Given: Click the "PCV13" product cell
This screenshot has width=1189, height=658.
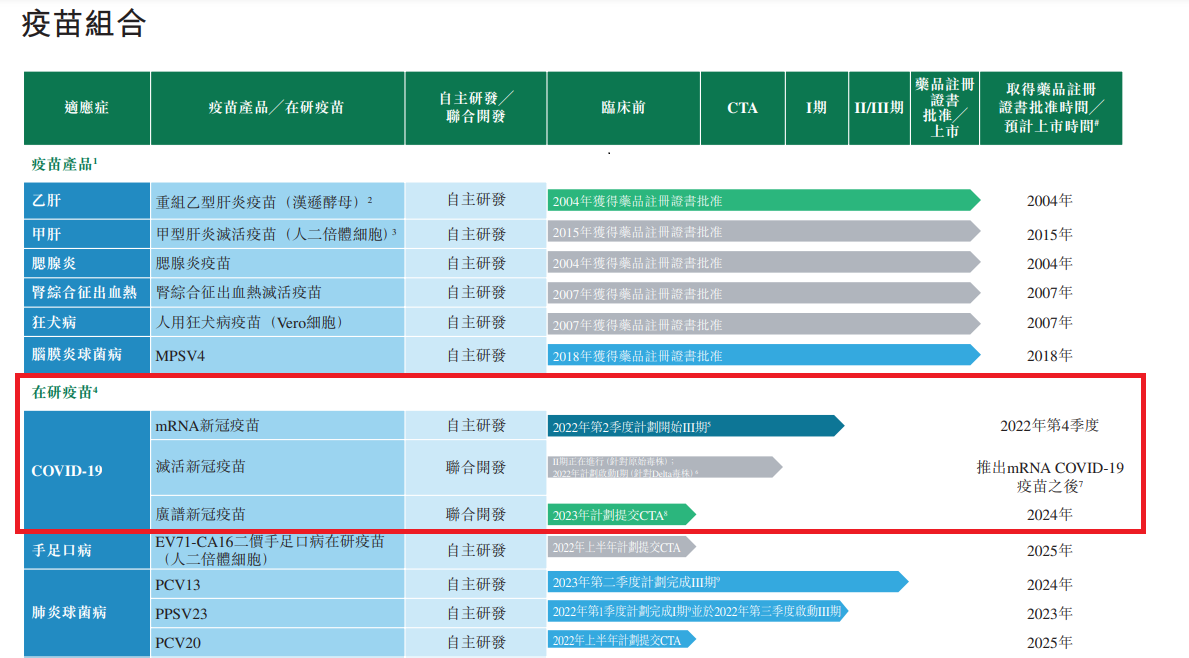Looking at the screenshot, I should click(x=278, y=584).
